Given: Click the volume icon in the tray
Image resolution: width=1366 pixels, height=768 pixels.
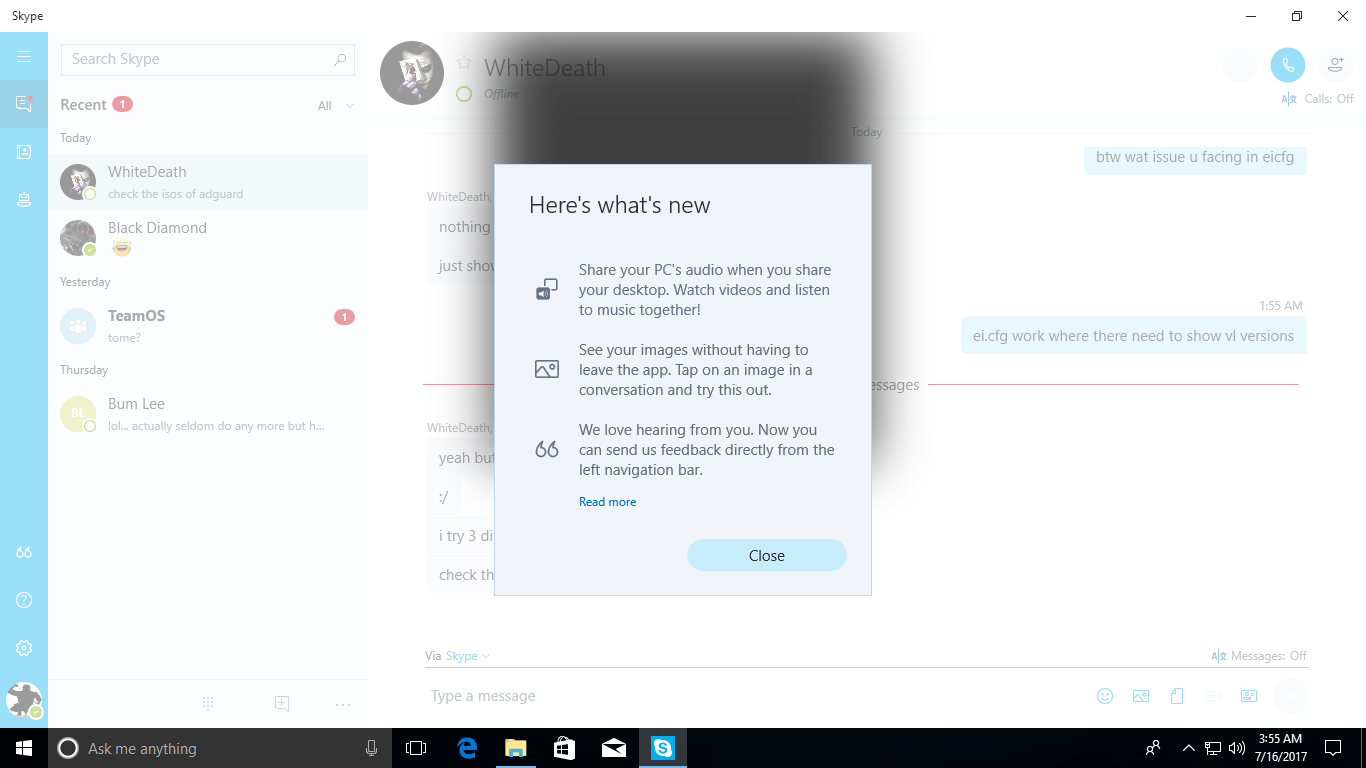Looking at the screenshot, I should point(1237,748).
